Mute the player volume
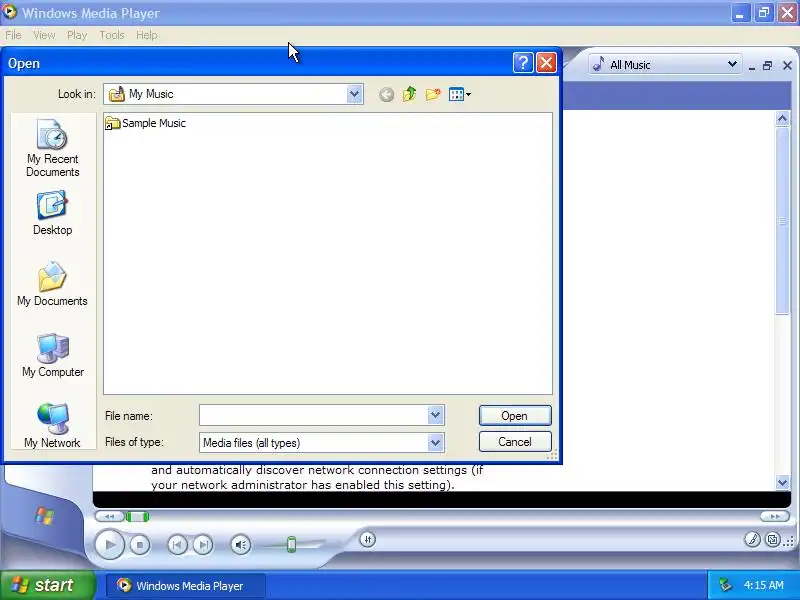 coord(240,545)
